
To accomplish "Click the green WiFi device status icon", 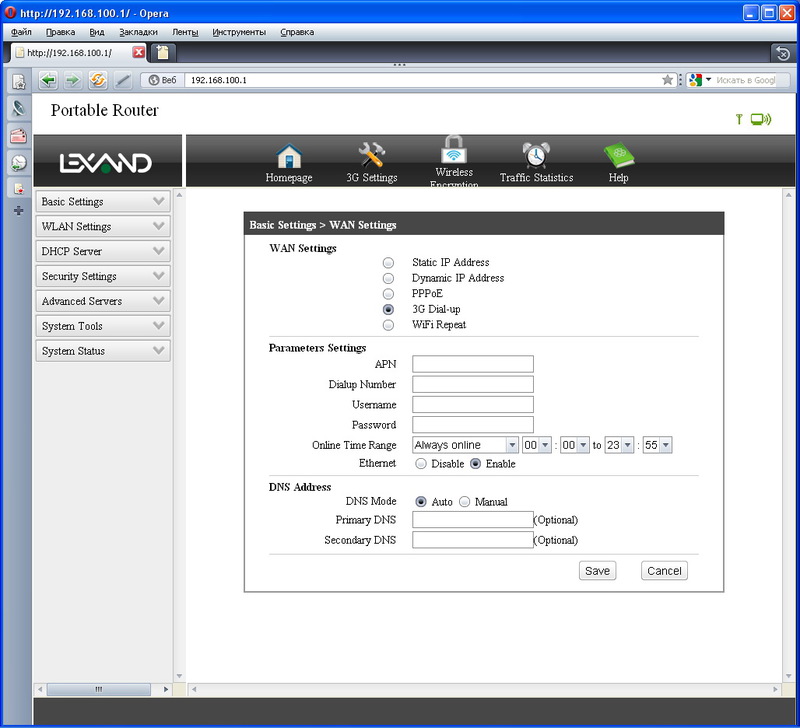I will (761, 119).
